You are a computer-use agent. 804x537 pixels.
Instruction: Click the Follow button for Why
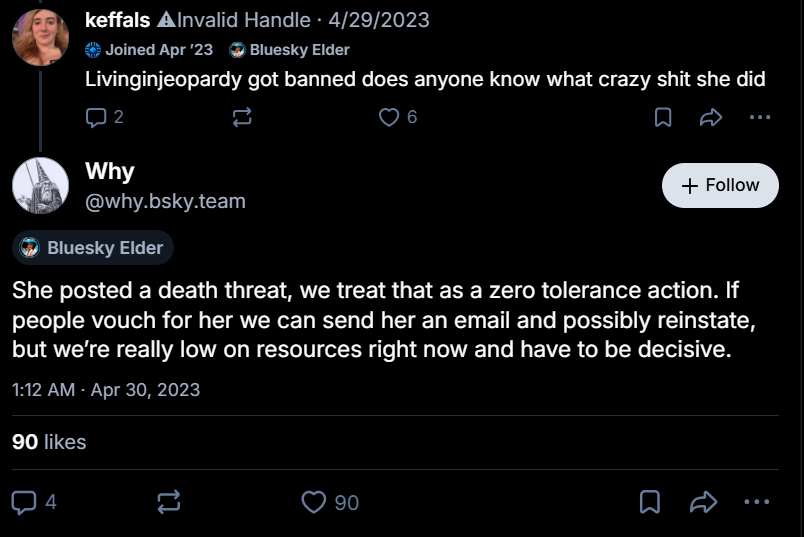pos(720,185)
